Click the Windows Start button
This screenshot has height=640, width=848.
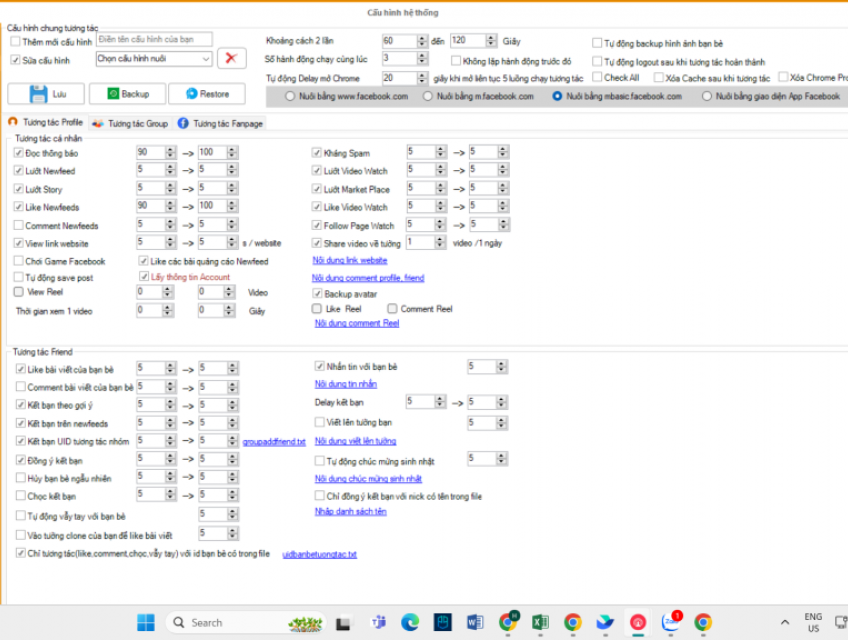(146, 622)
